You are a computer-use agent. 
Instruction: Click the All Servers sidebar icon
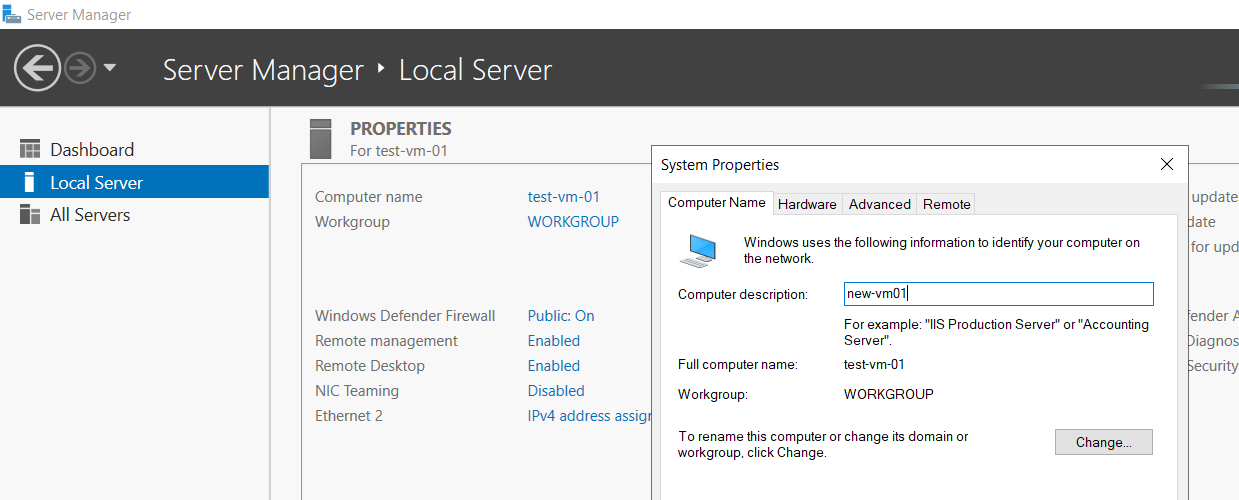point(29,214)
